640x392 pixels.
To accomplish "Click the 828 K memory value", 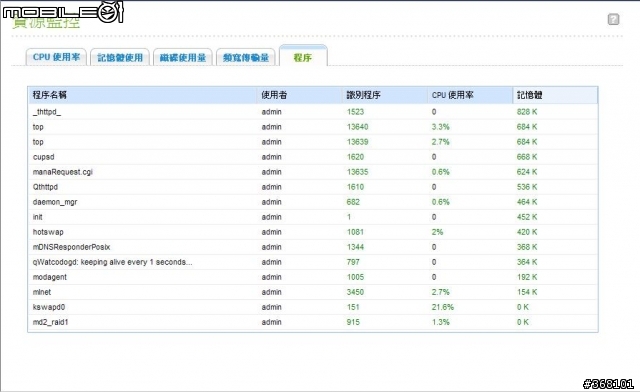I will [x=527, y=112].
